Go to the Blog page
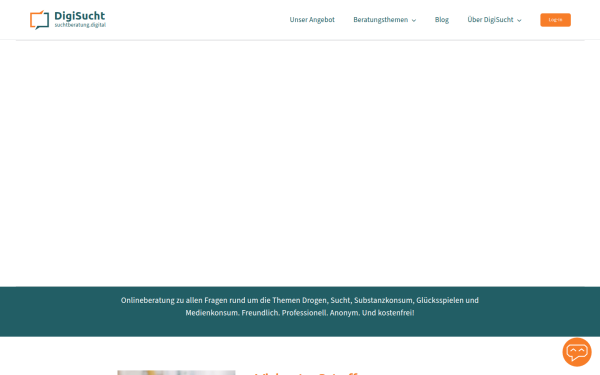This screenshot has height=375, width=600. [x=442, y=20]
